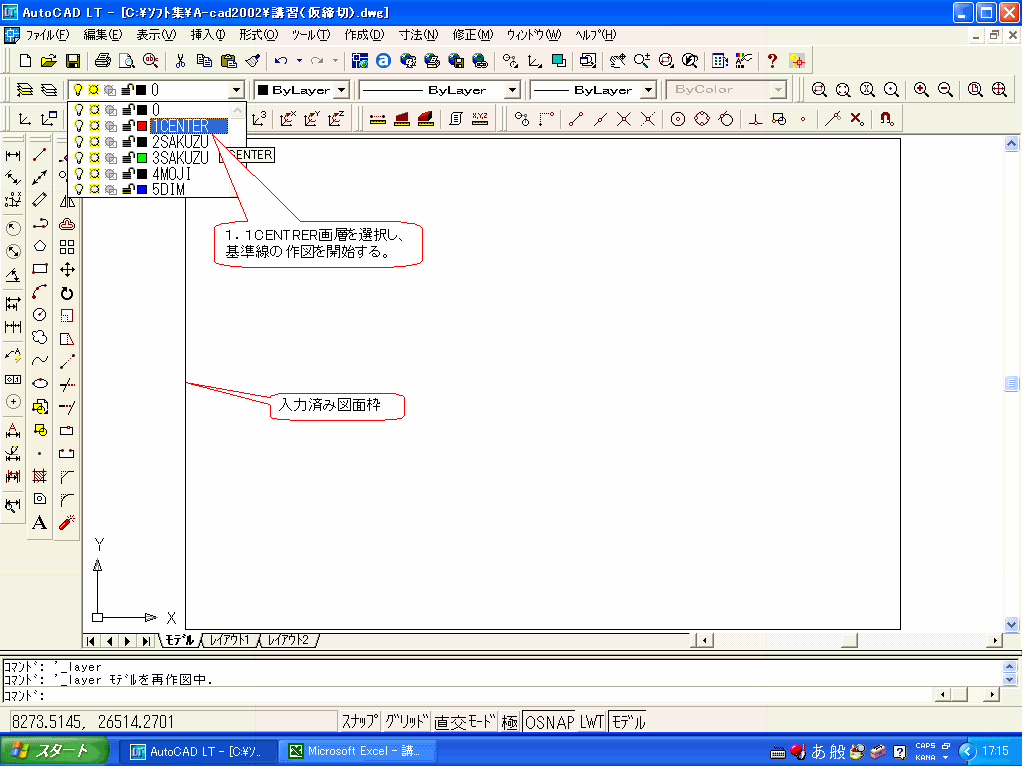Viewport: 1023px width, 767px height.
Task: Select the Circle drawing tool
Action: click(40, 314)
